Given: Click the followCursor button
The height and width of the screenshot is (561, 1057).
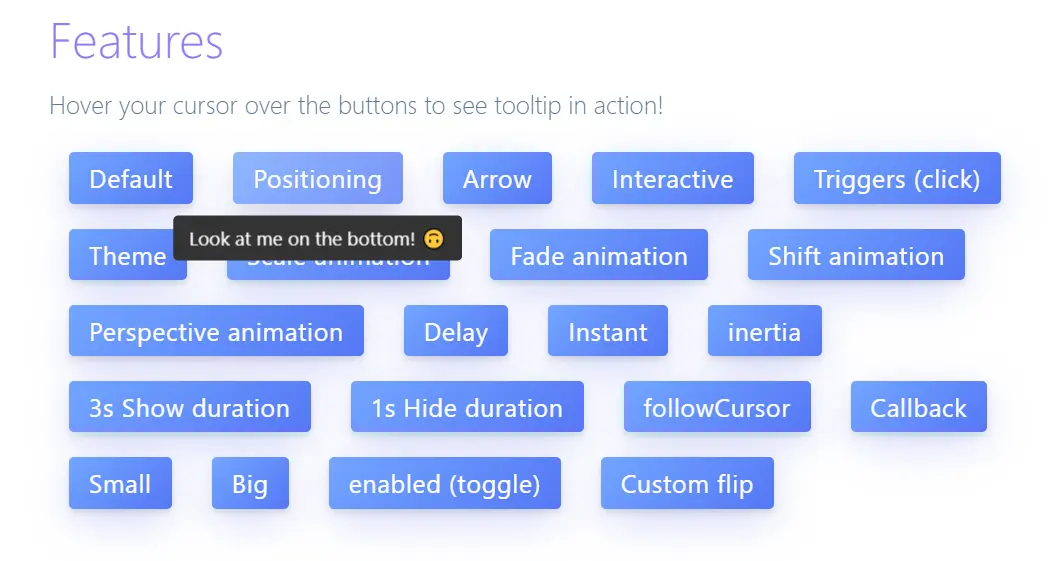Looking at the screenshot, I should point(717,407).
